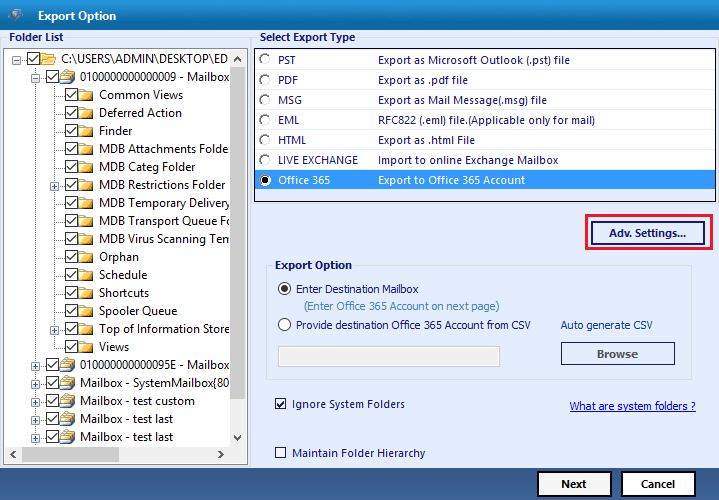This screenshot has height=500, width=719.
Task: Pick the HTML export radio button
Action: point(265,140)
